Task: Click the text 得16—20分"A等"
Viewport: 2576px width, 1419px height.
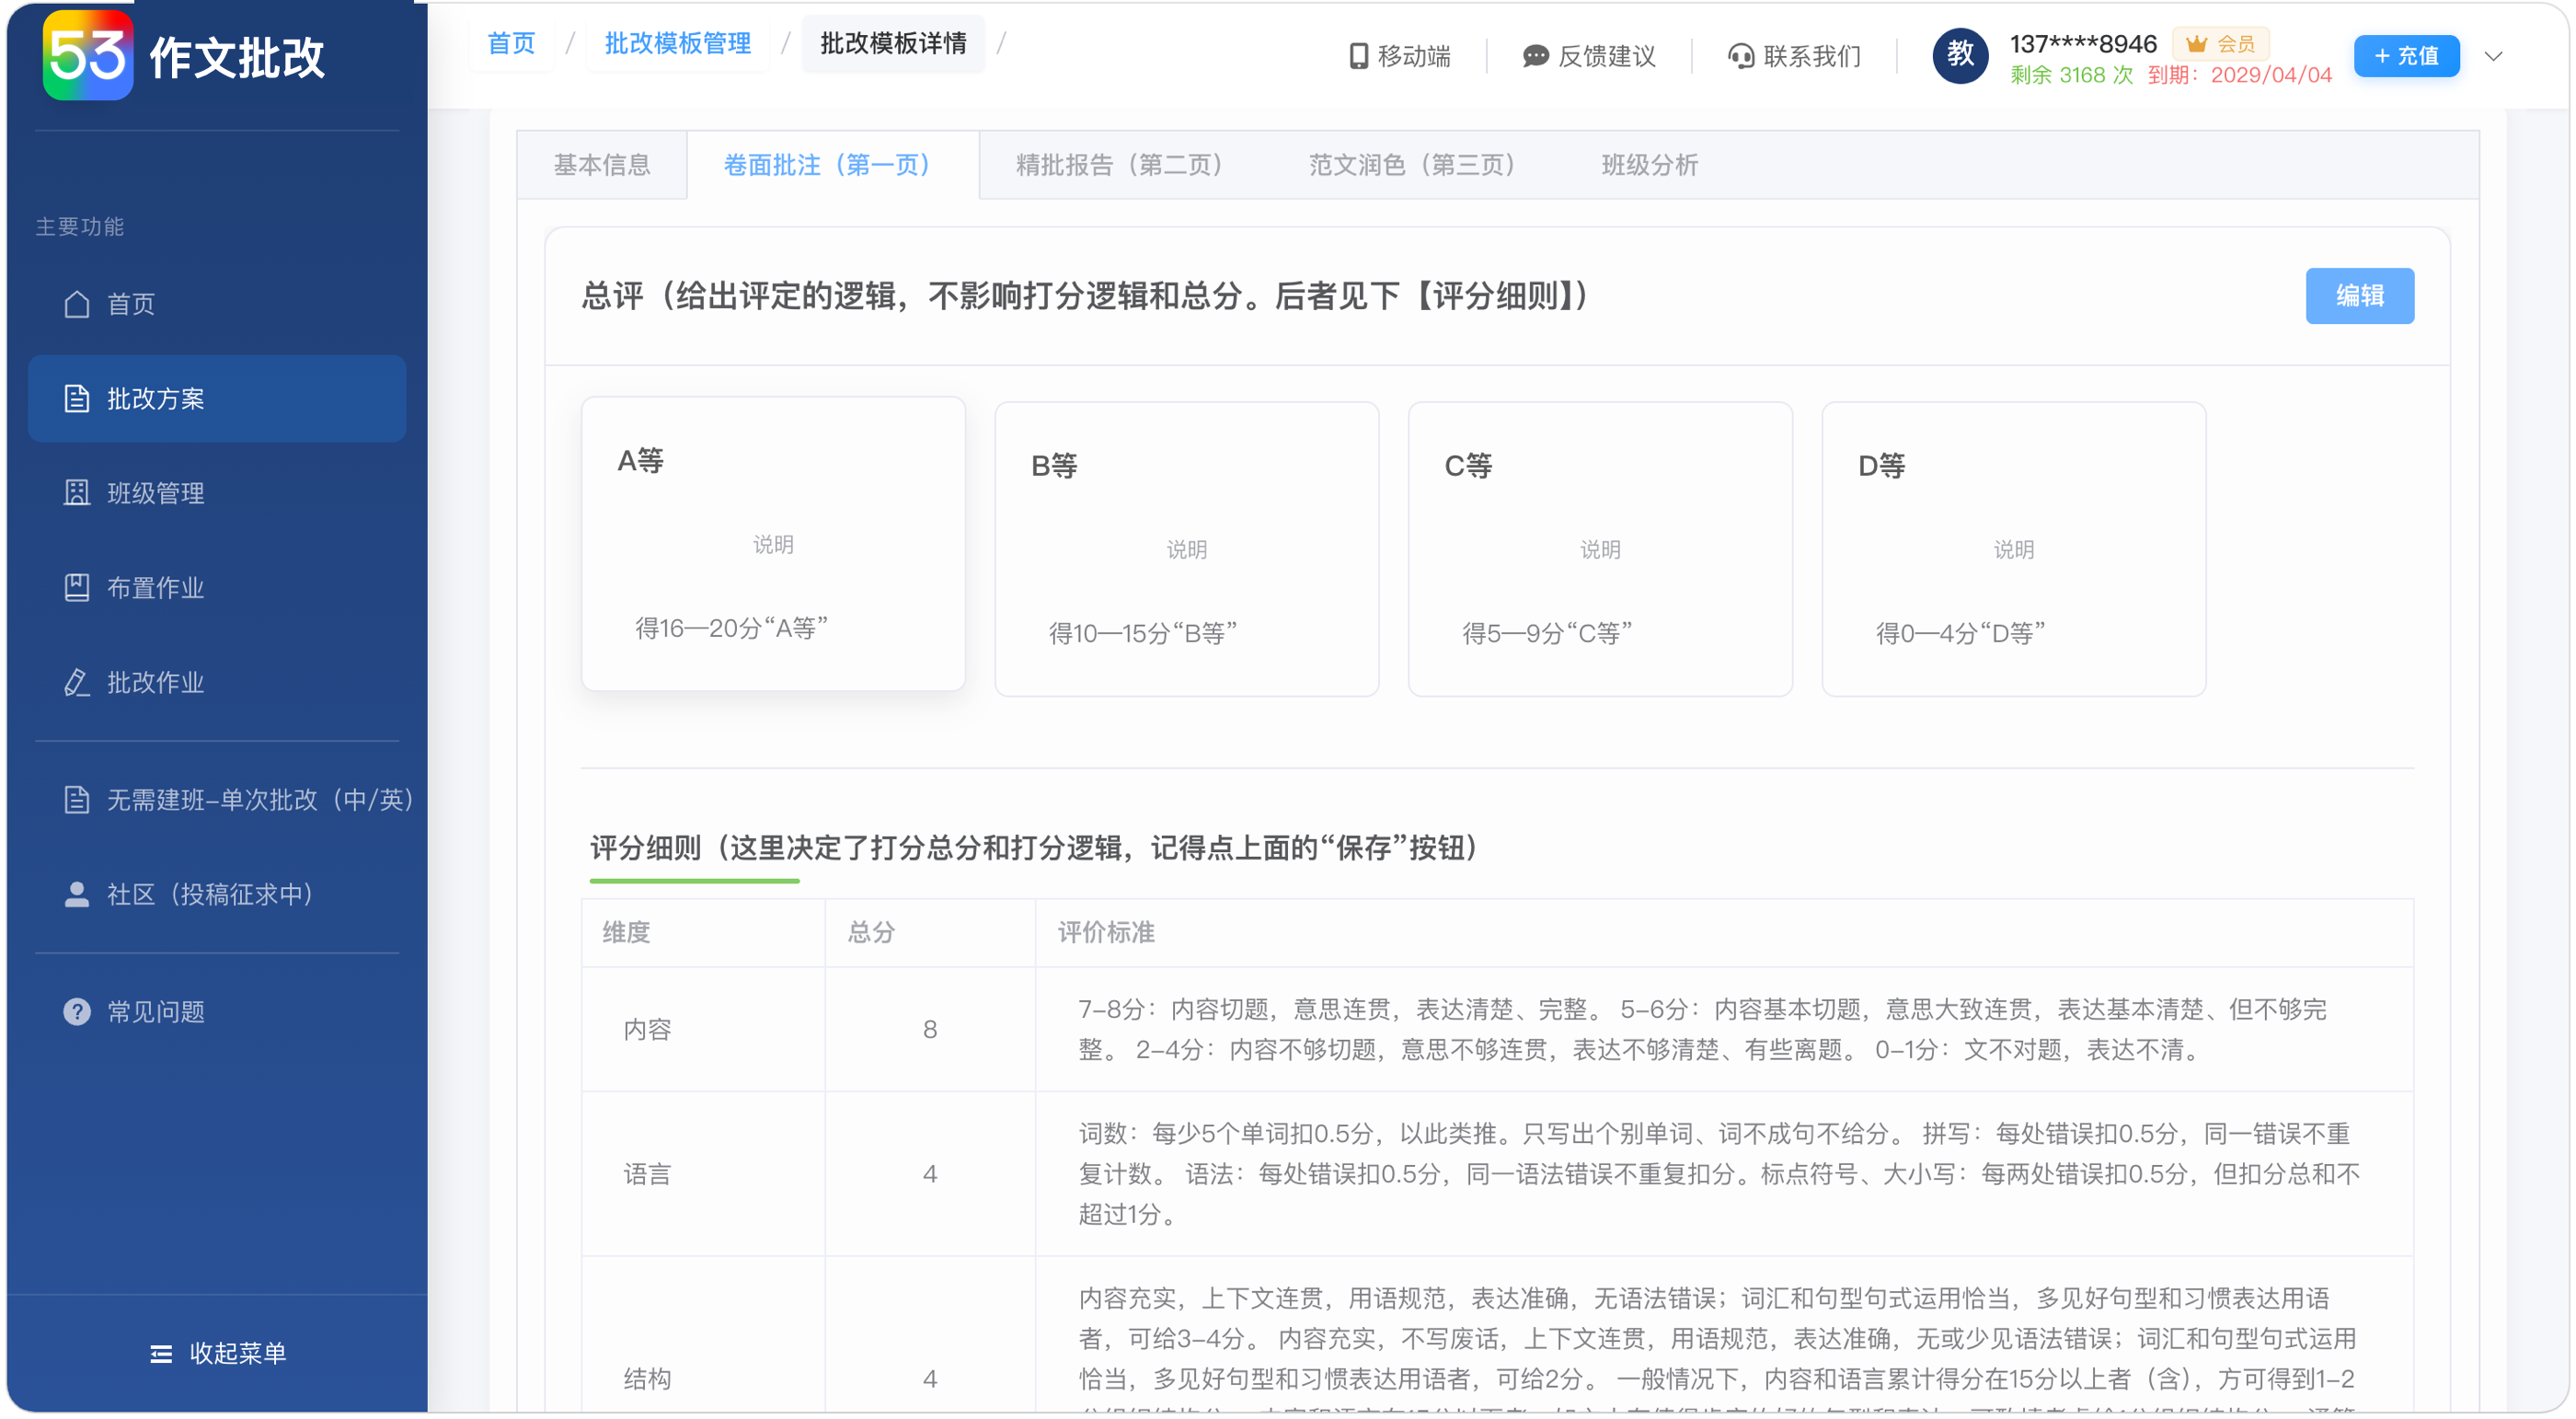Action: pyautogui.click(x=731, y=628)
